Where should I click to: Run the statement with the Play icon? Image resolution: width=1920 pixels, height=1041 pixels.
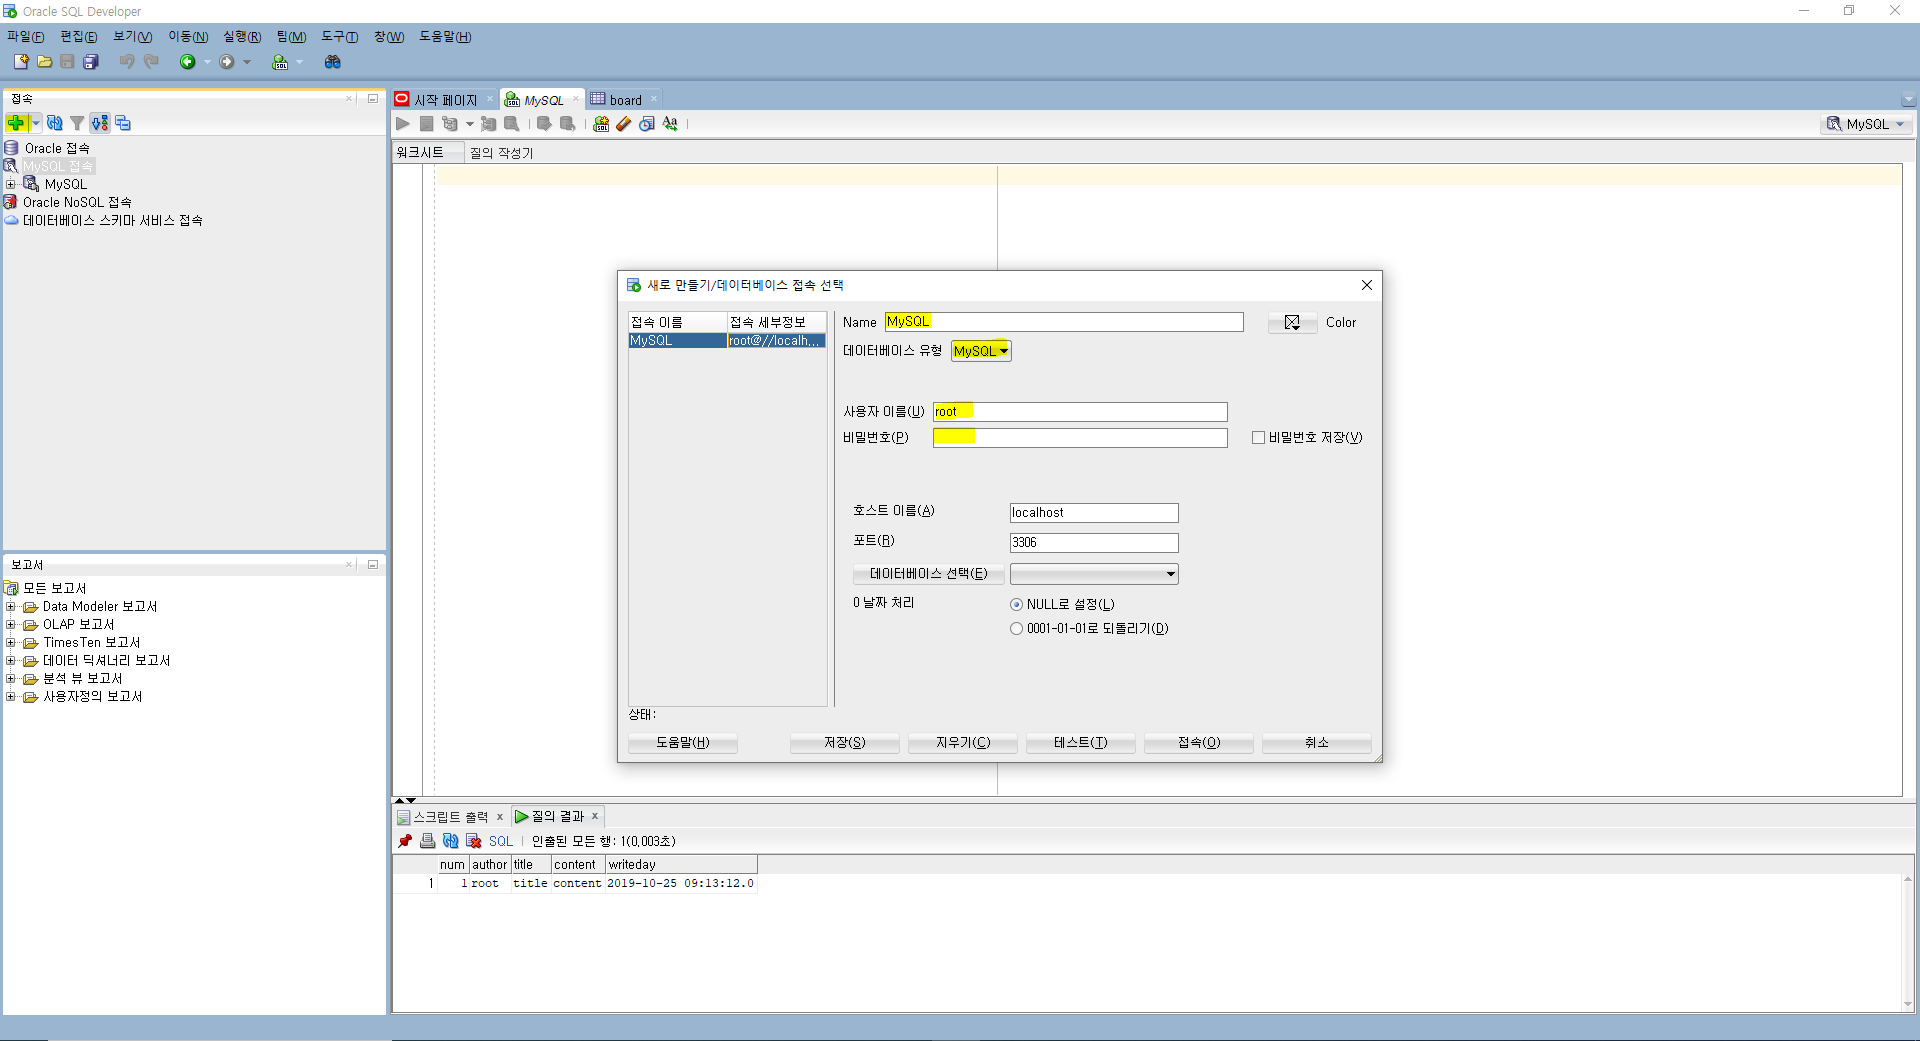coord(403,124)
